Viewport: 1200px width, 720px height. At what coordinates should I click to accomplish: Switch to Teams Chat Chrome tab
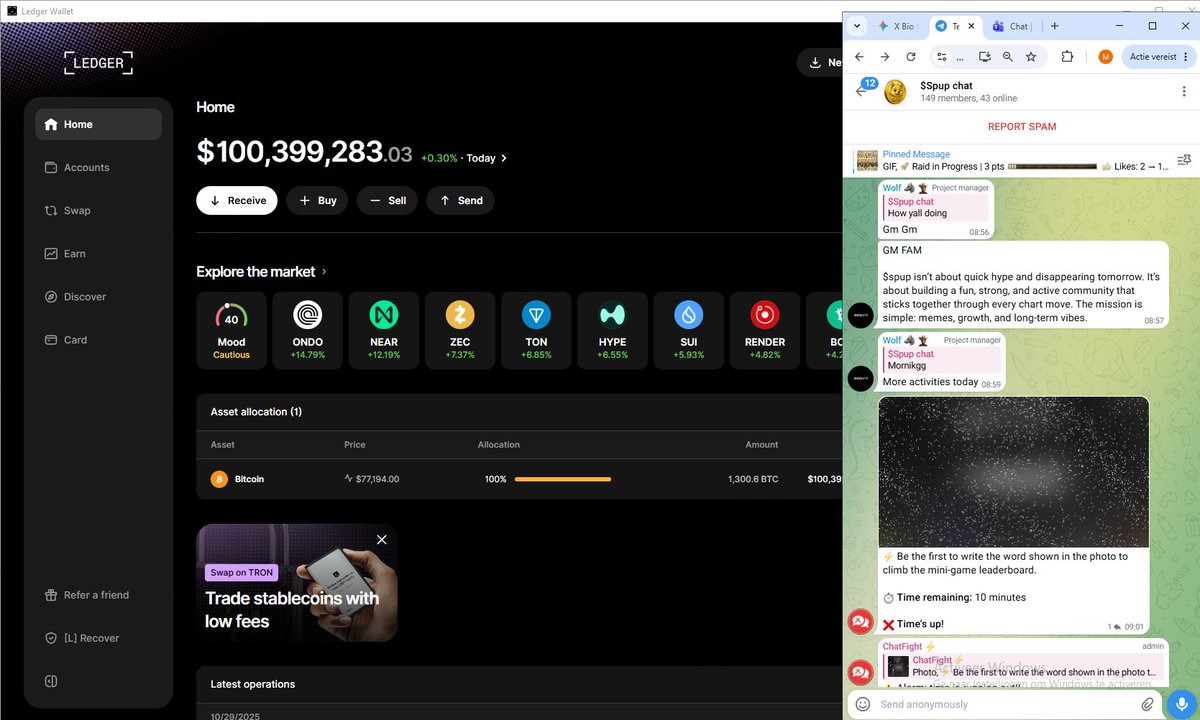coord(1012,26)
